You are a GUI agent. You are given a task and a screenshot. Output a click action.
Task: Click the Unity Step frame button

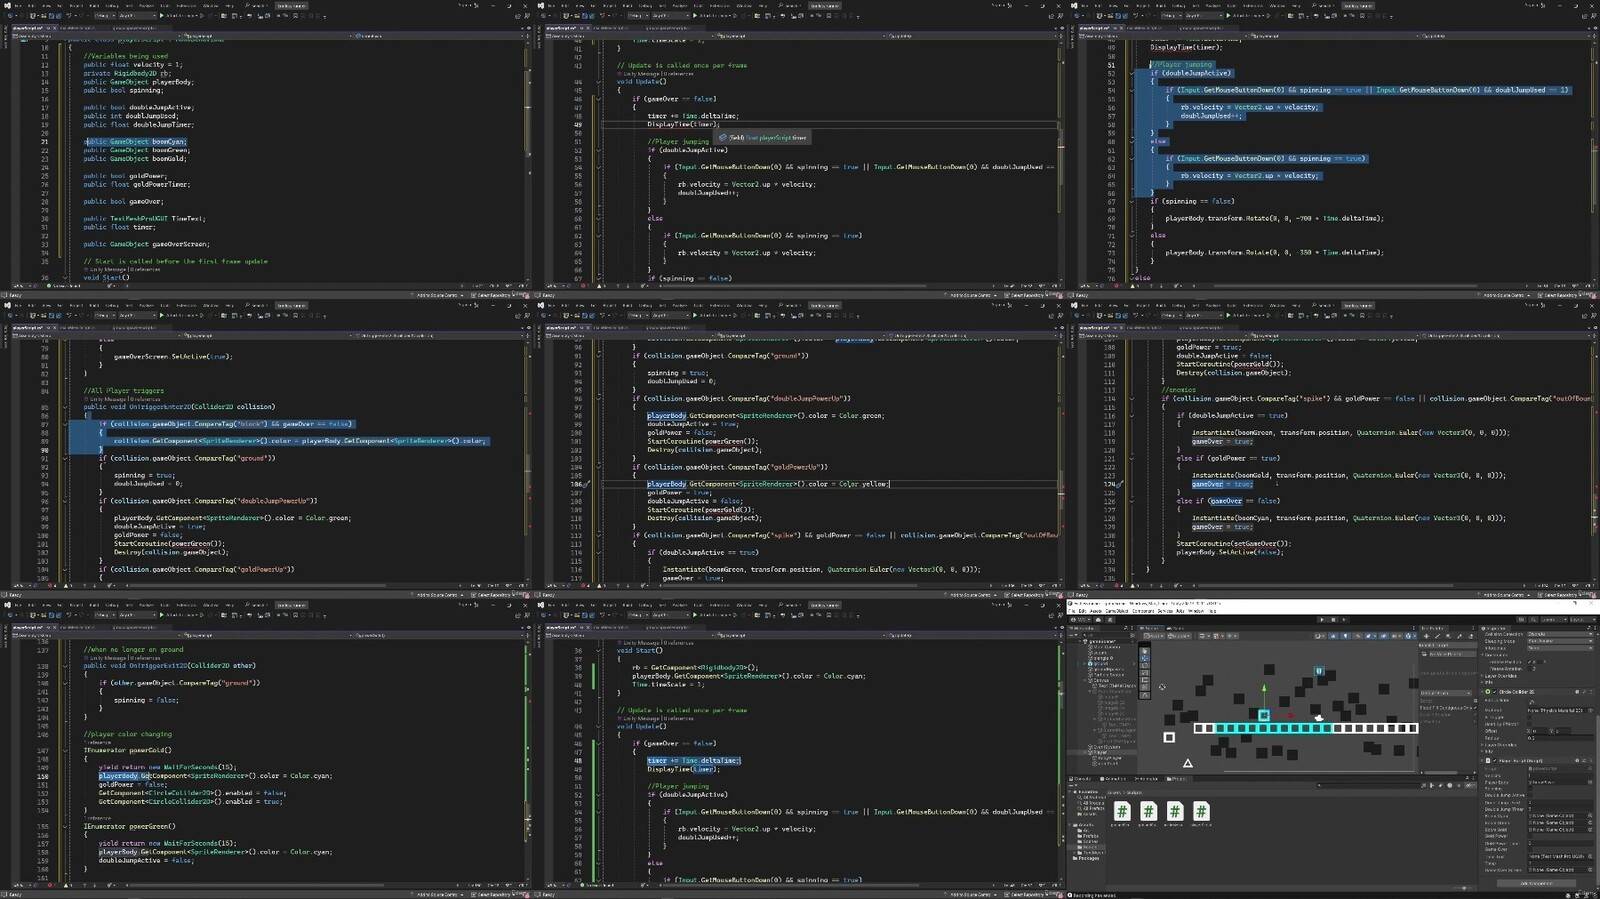(x=1344, y=620)
